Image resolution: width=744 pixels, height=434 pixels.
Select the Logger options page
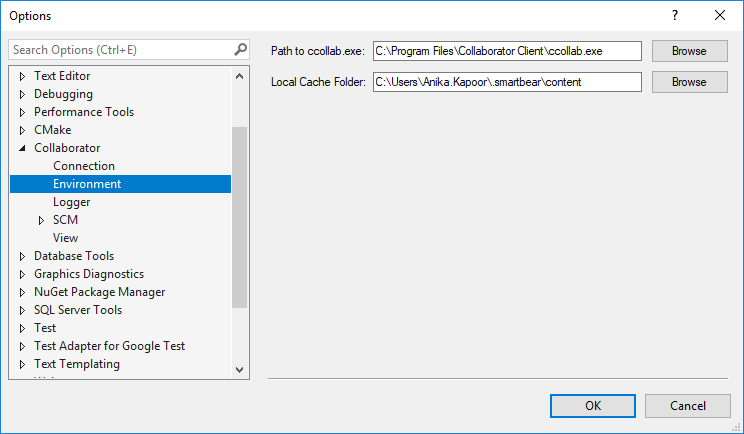click(x=72, y=202)
